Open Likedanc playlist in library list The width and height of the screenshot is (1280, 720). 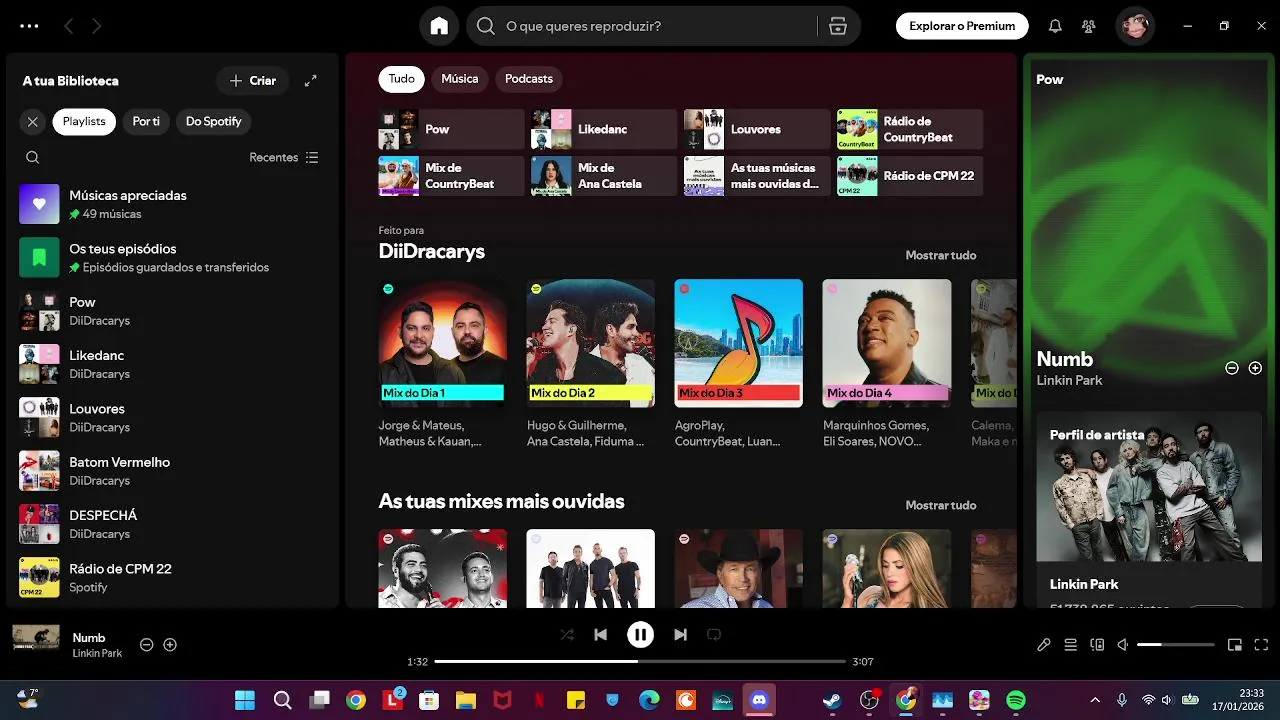pyautogui.click(x=170, y=364)
